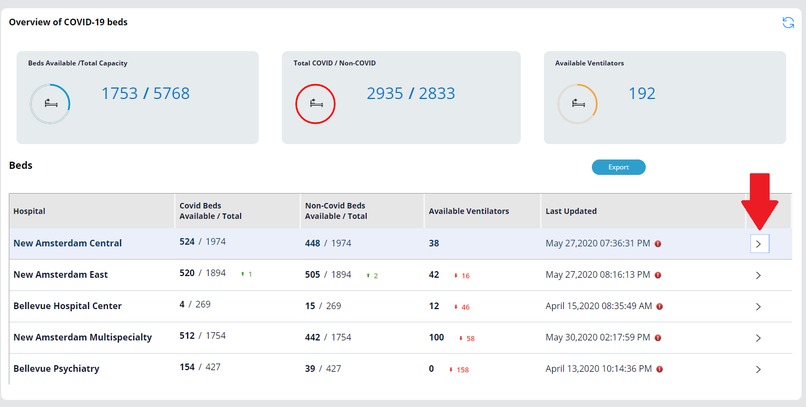Expand New Amsterdam East row chevron
This screenshot has height=407, width=806.
coord(758,275)
